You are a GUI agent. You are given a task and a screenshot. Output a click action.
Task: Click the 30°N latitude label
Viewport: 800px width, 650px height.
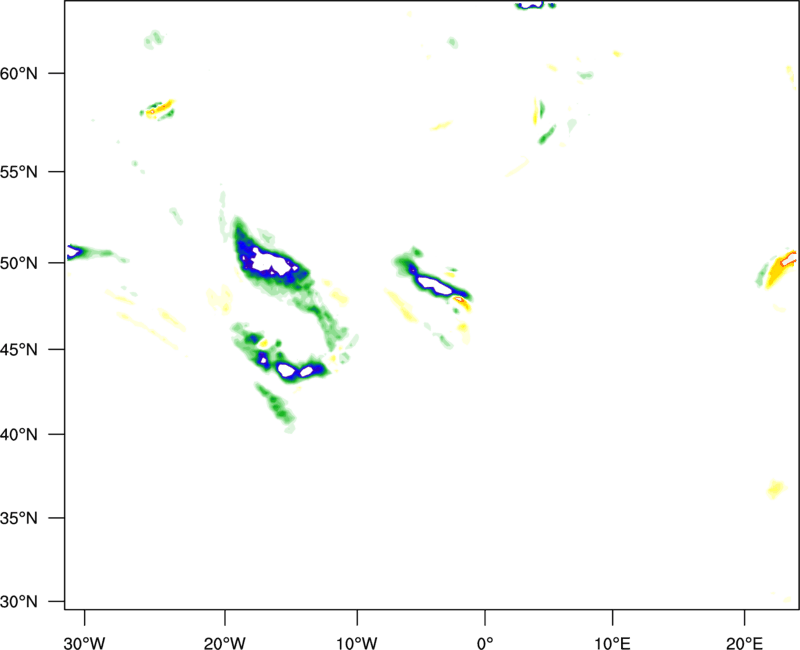pyautogui.click(x=19, y=602)
